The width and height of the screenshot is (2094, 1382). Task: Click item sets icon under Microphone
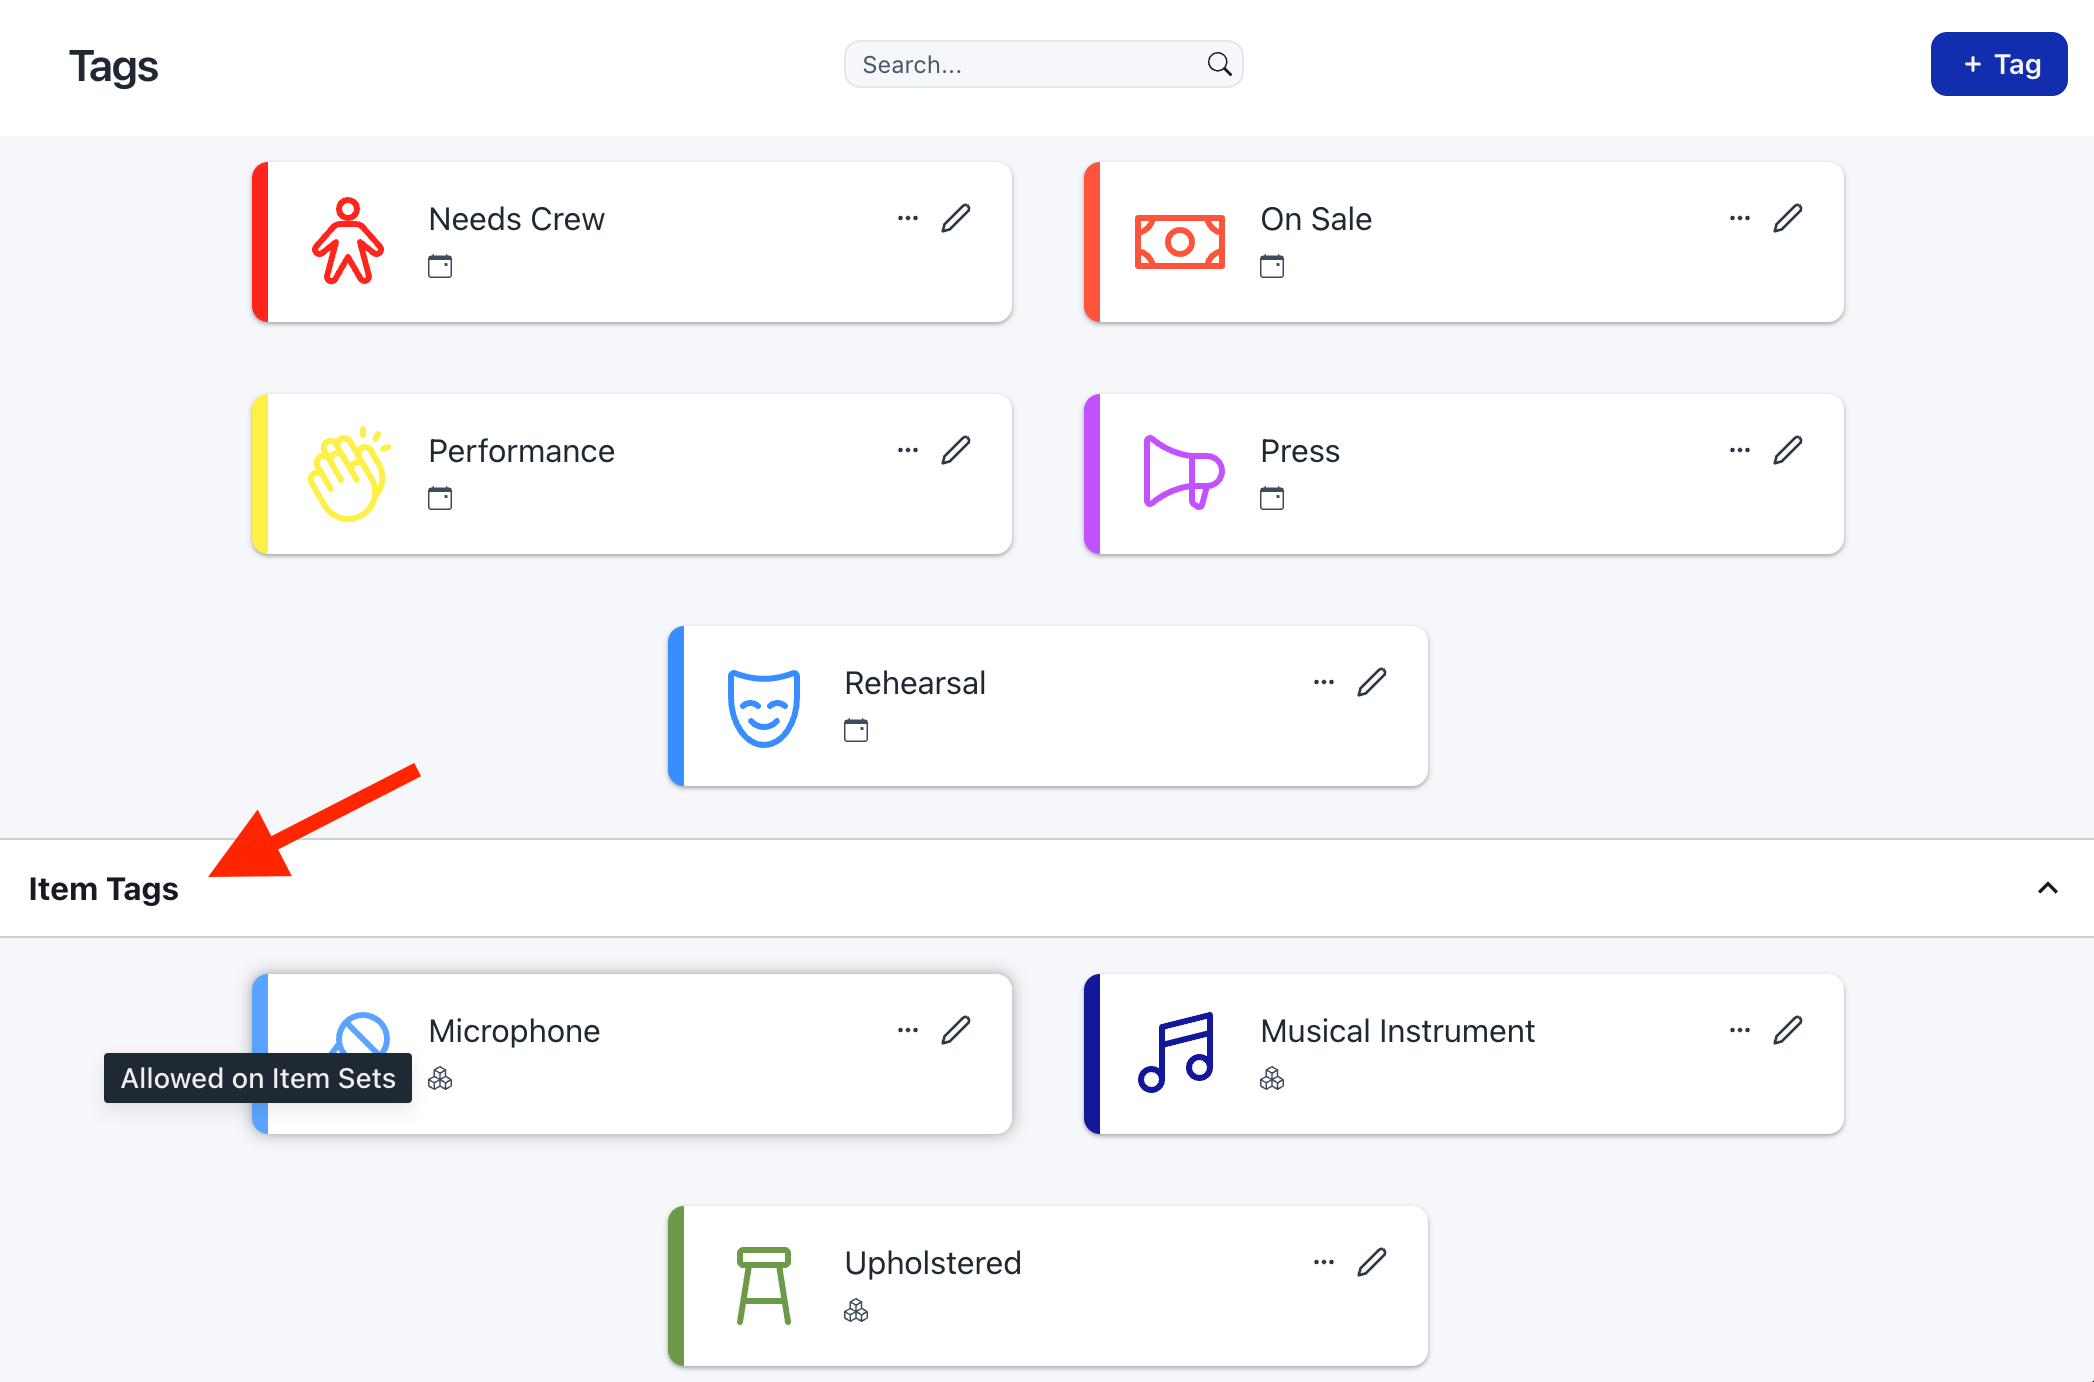[x=440, y=1078]
